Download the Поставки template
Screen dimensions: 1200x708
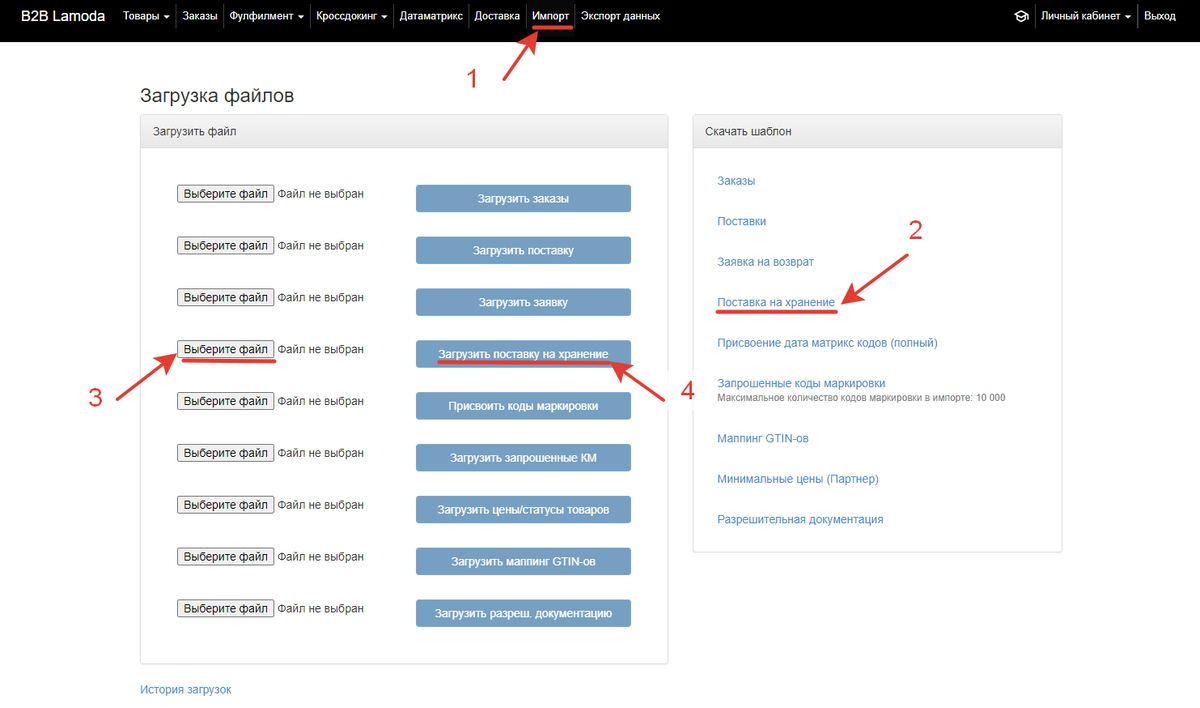(x=742, y=221)
